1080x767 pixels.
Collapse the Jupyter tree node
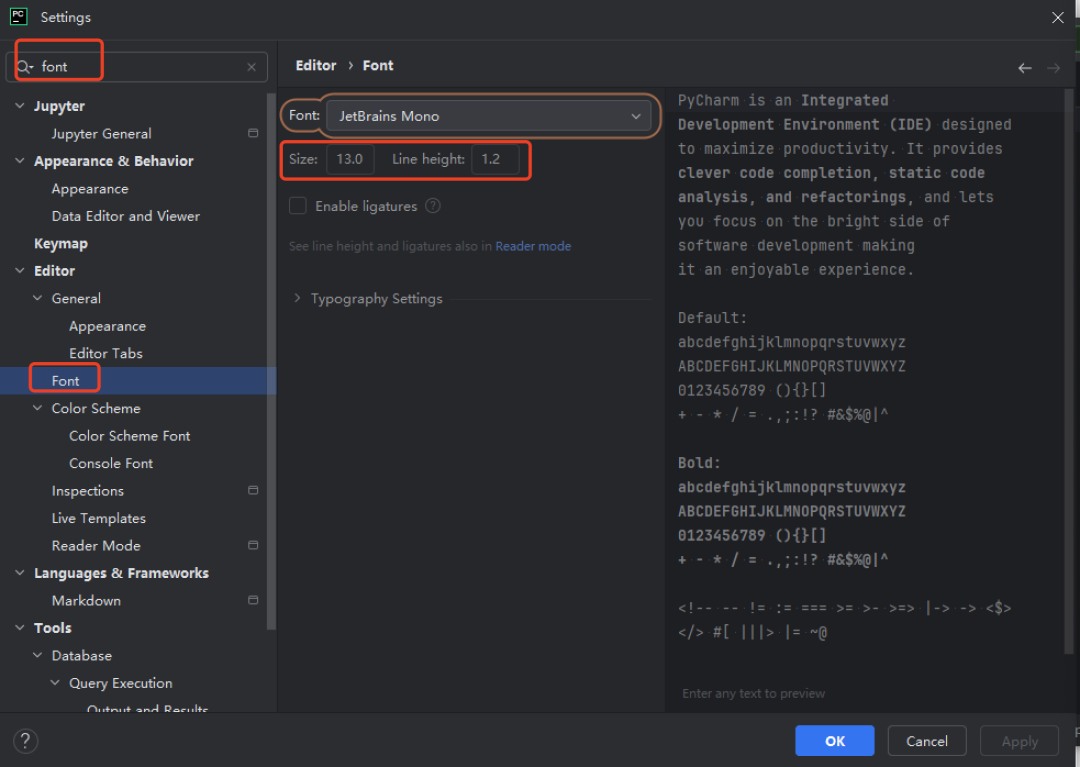[x=20, y=106]
